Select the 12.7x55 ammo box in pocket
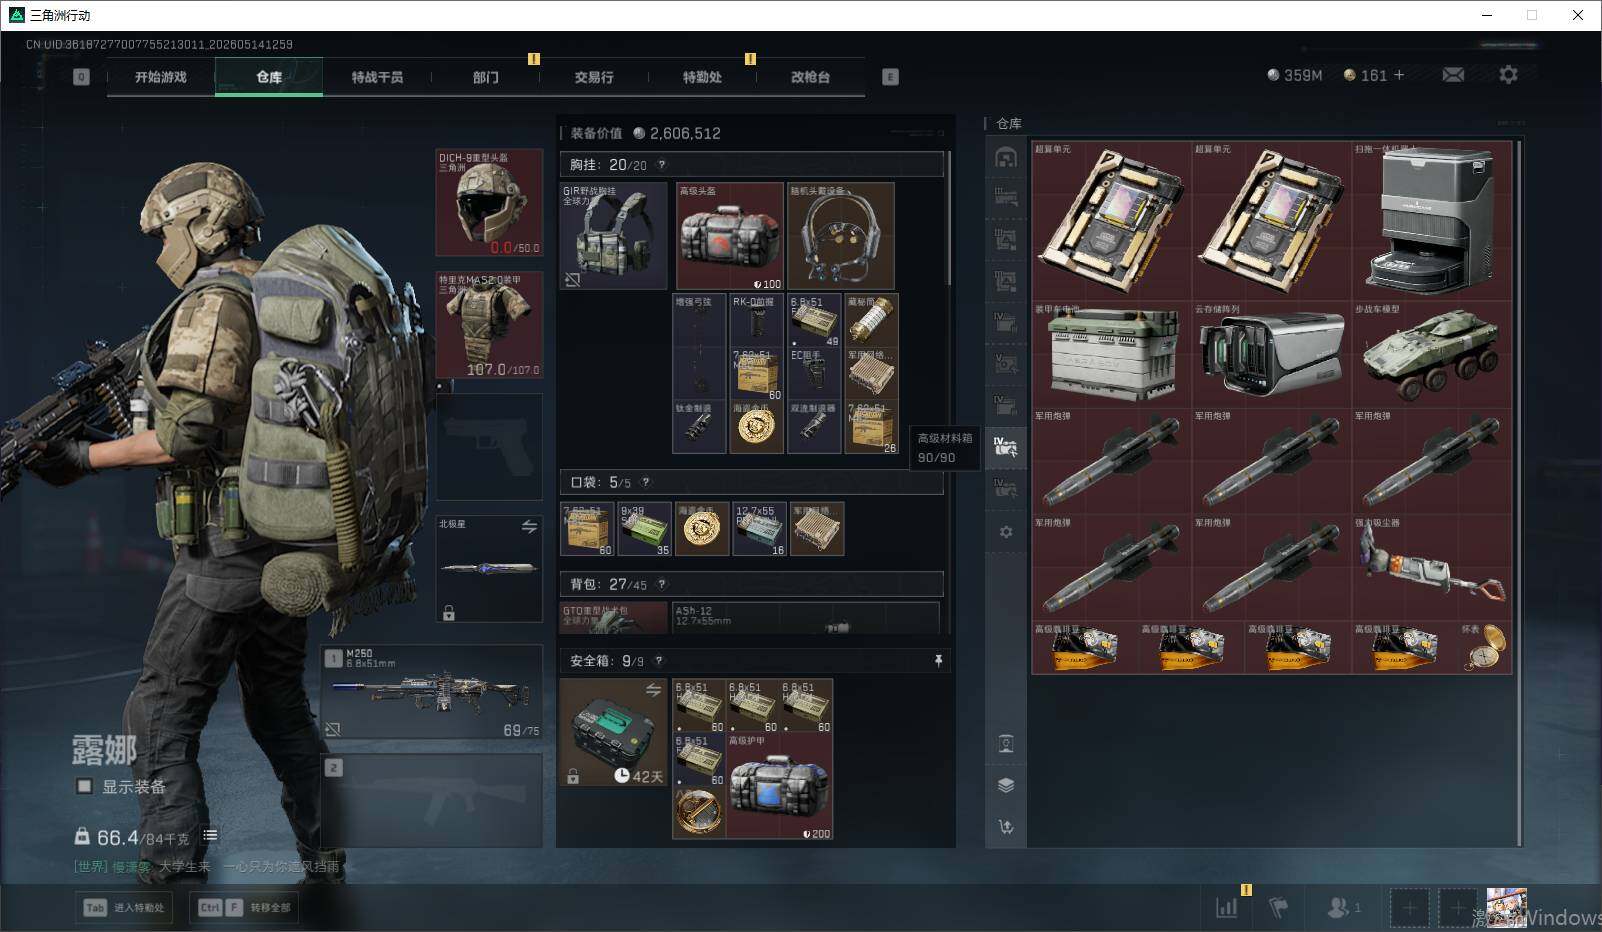 (x=760, y=529)
